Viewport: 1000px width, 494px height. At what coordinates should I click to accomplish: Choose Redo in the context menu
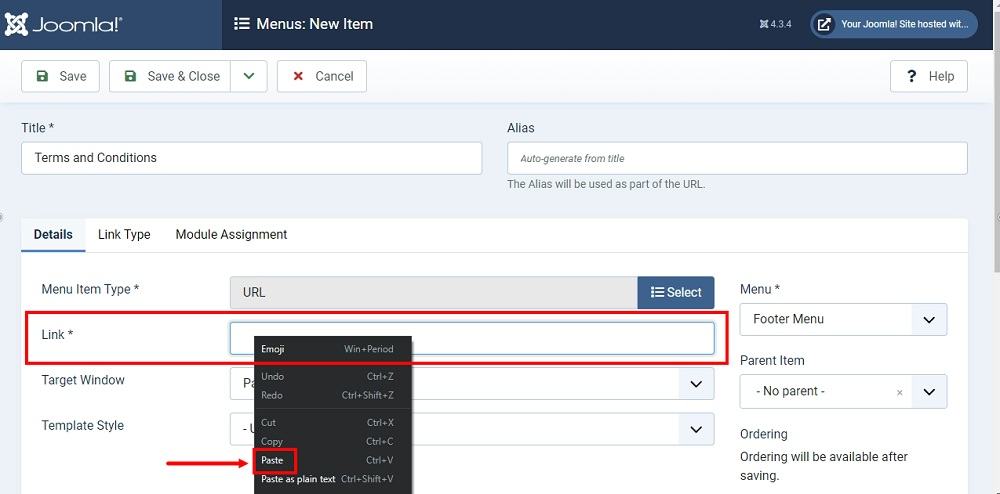(333, 395)
